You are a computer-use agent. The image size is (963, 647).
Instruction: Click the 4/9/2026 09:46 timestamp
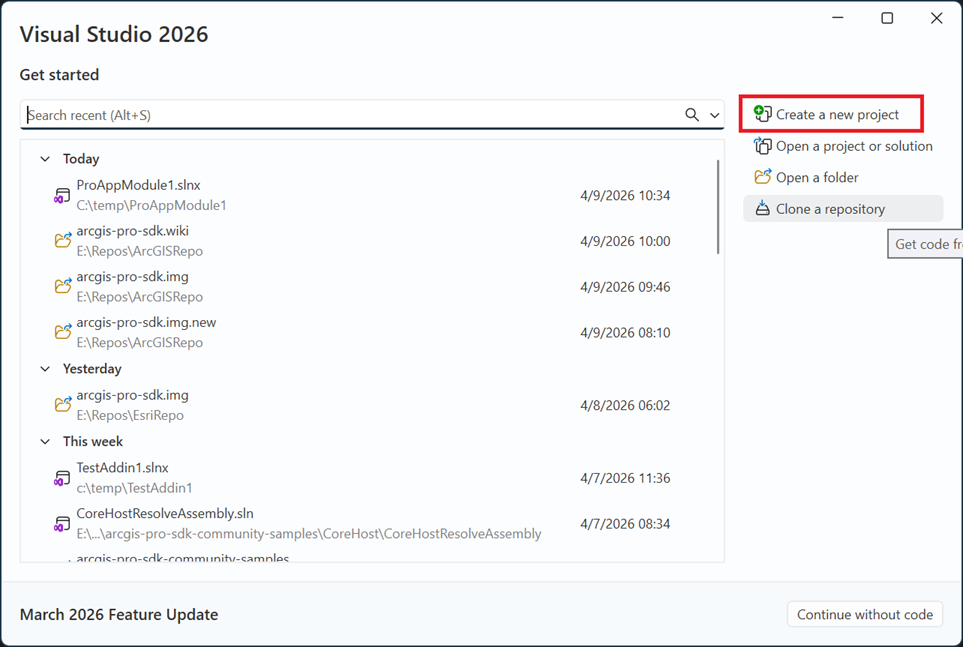[x=625, y=287]
